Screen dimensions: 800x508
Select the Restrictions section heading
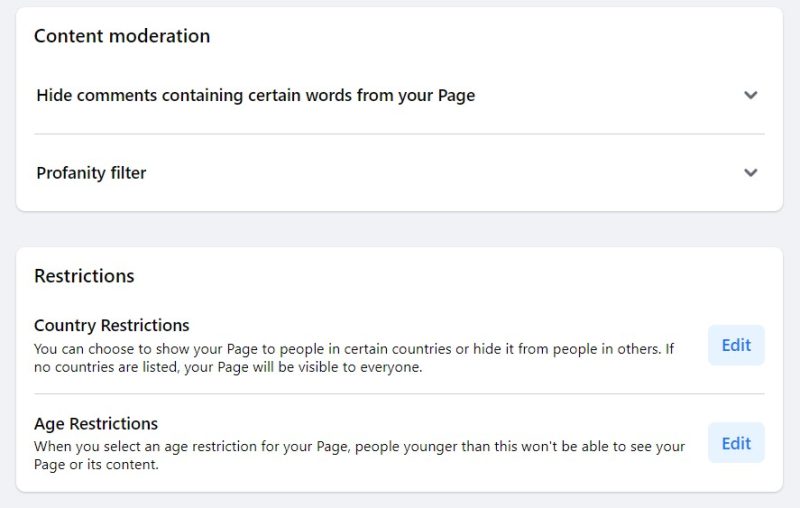pyautogui.click(x=84, y=276)
